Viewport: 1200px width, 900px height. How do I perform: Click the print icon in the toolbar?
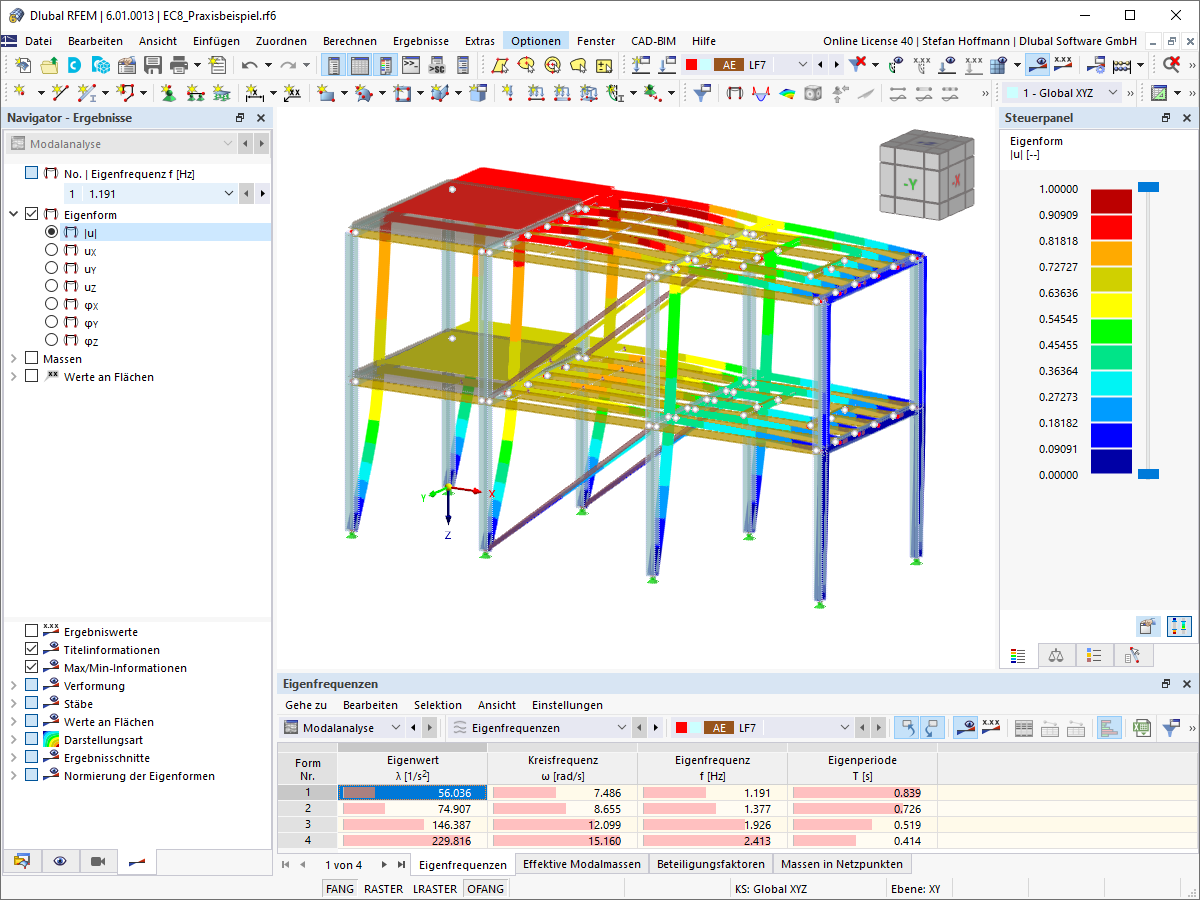(179, 65)
